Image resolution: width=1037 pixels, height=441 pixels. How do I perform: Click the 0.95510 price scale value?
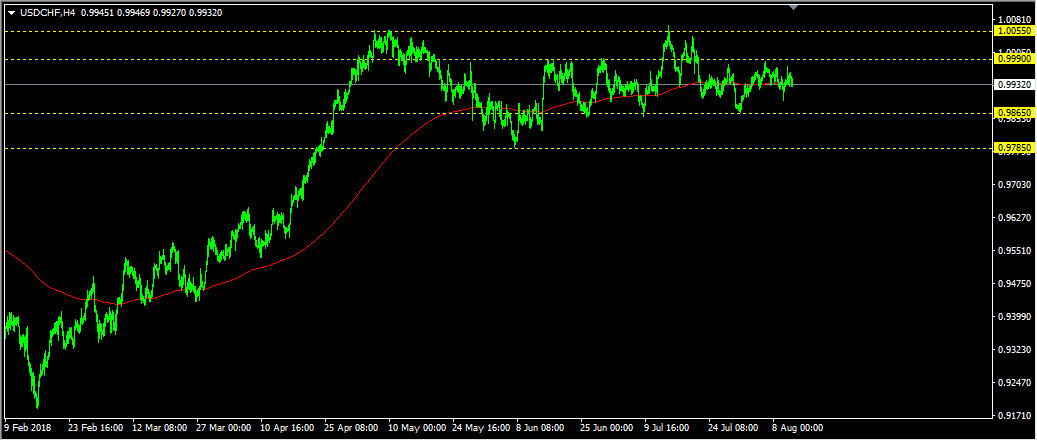click(1014, 251)
